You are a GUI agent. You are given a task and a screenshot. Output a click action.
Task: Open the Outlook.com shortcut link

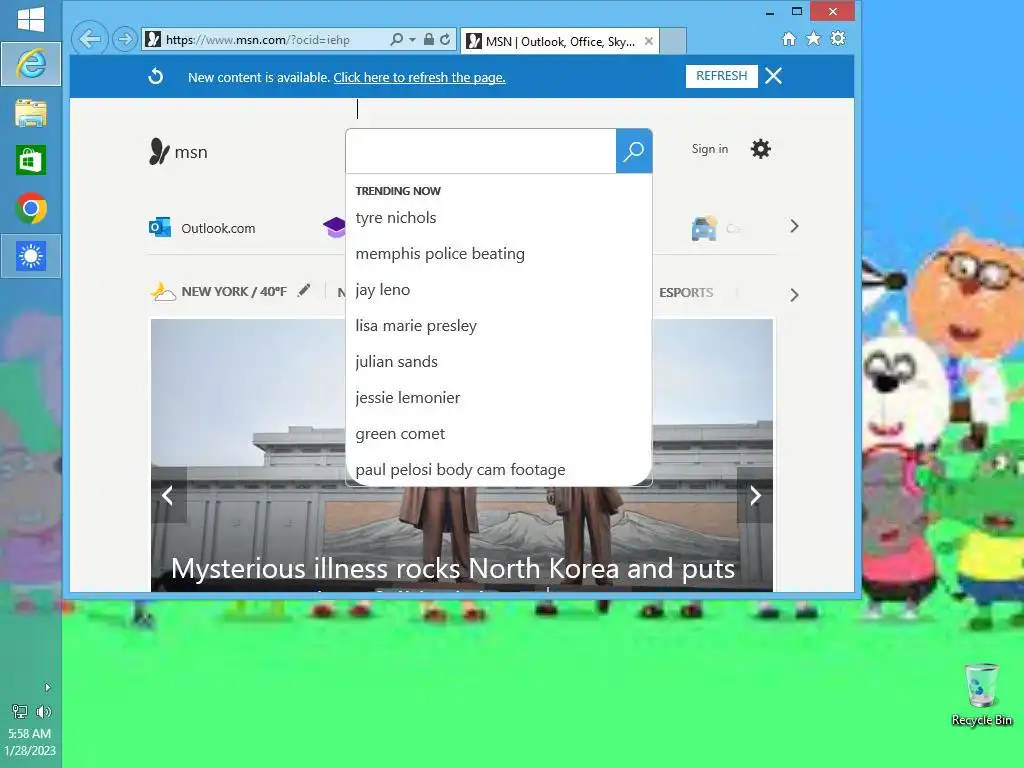pyautogui.click(x=218, y=229)
